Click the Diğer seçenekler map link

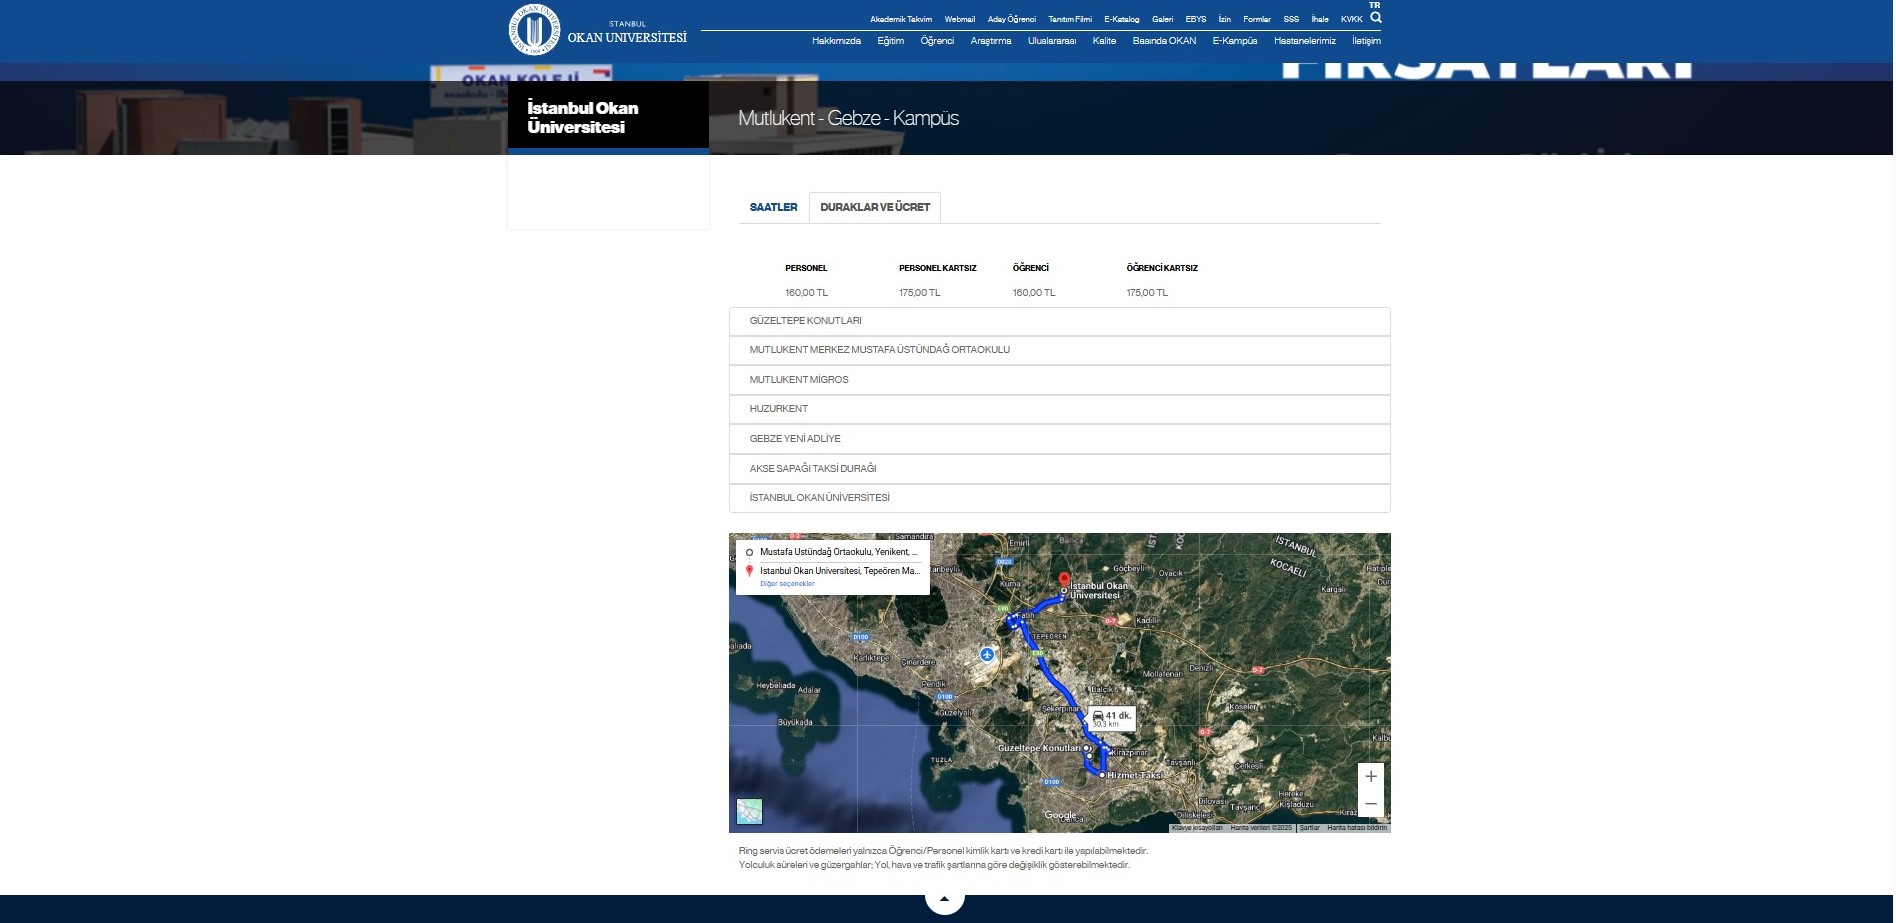[x=787, y=584]
